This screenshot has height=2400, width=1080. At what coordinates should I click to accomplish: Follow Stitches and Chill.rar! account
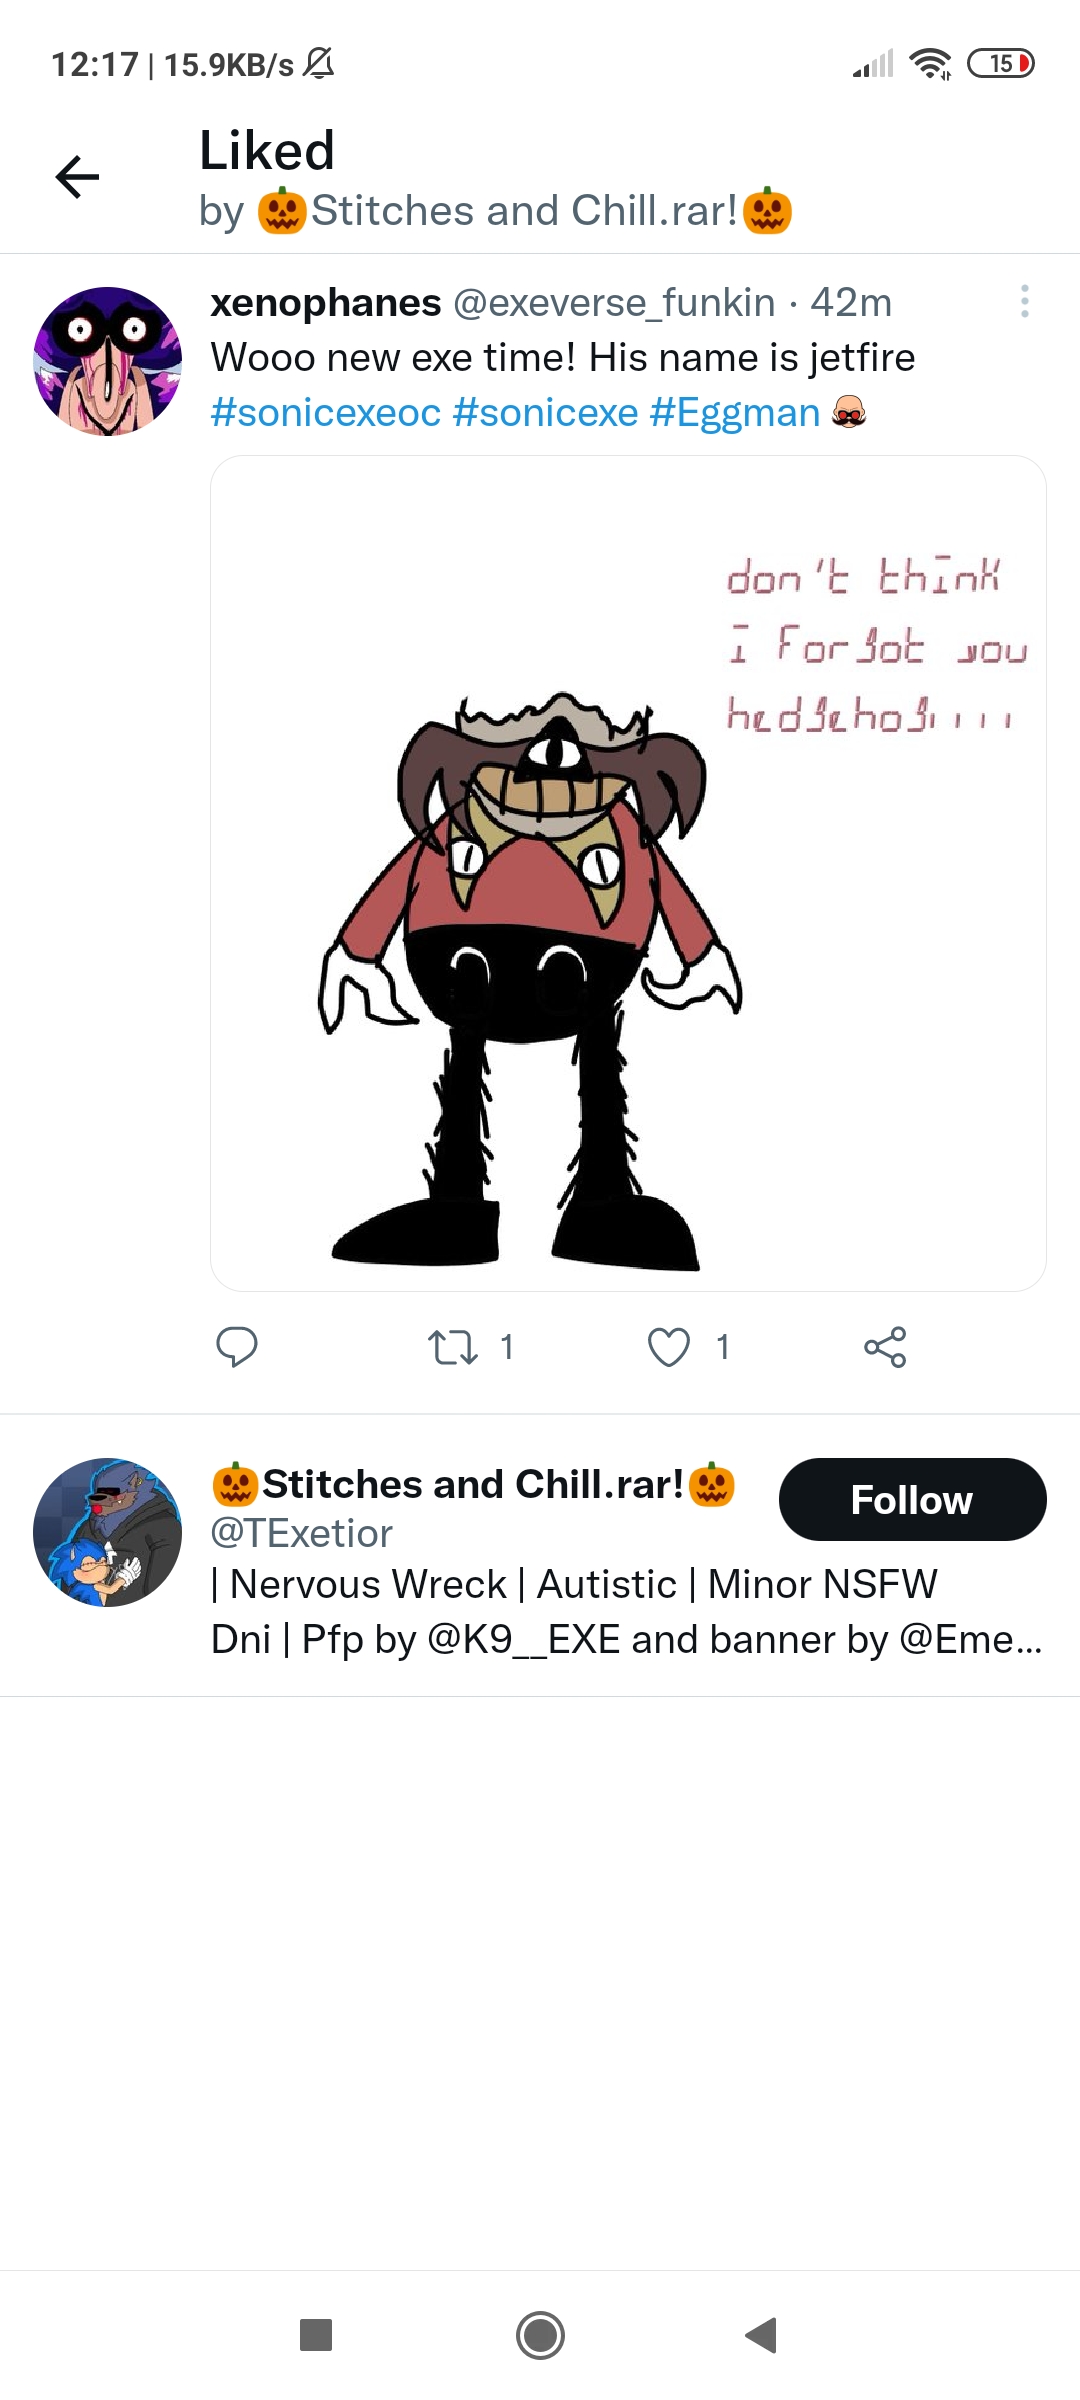912,1499
